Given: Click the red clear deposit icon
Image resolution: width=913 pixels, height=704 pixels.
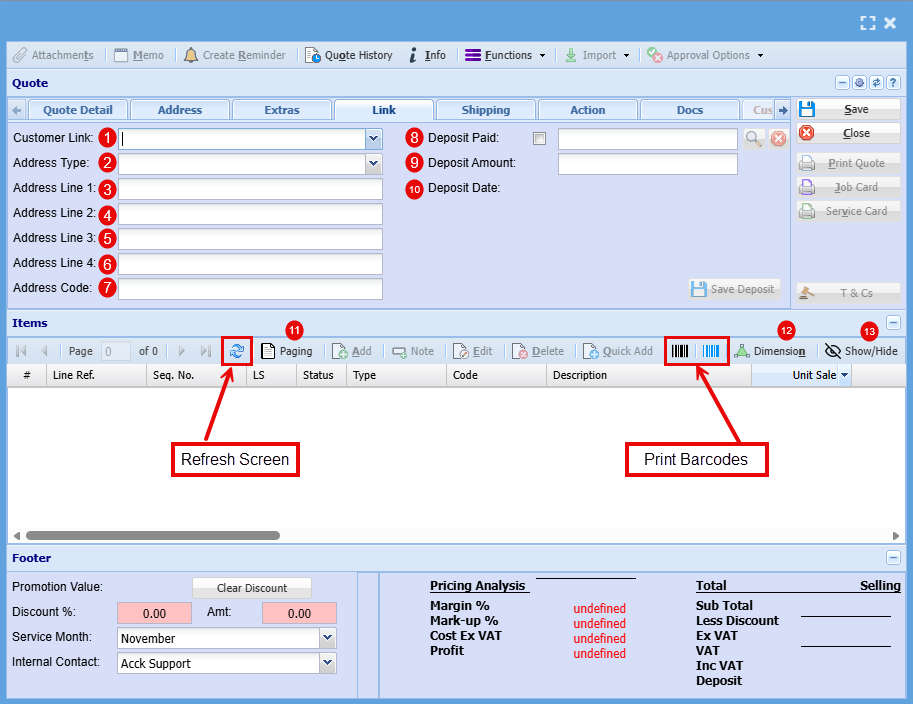Looking at the screenshot, I should coord(778,139).
